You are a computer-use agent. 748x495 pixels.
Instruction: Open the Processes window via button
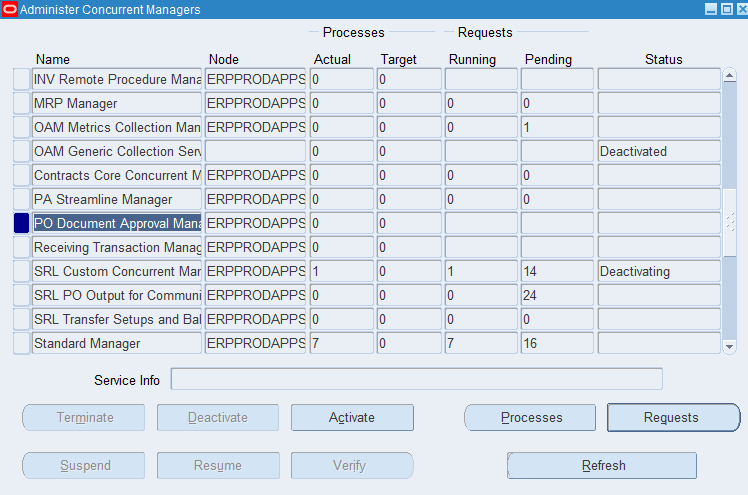(x=531, y=418)
